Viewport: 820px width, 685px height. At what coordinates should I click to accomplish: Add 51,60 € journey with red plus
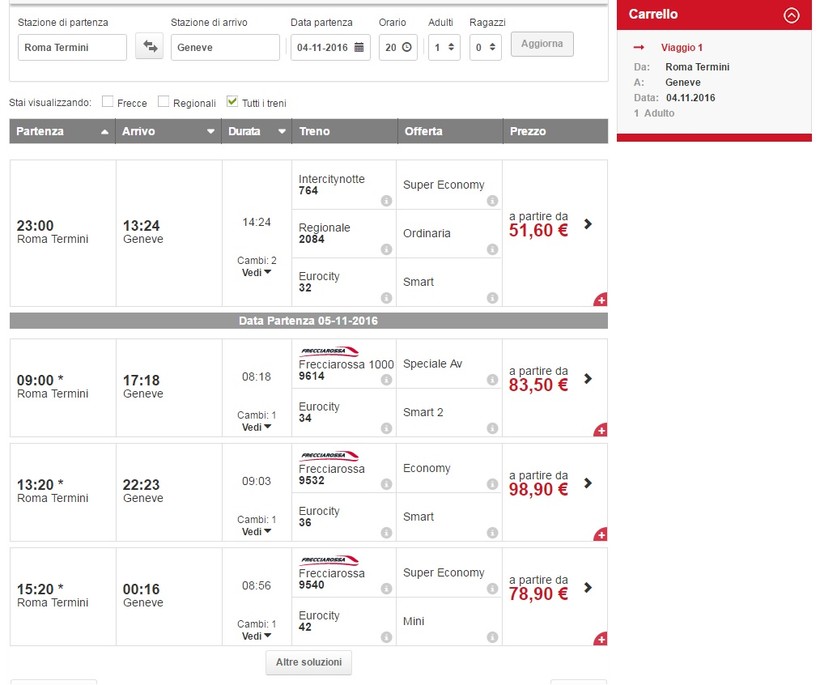coord(600,299)
